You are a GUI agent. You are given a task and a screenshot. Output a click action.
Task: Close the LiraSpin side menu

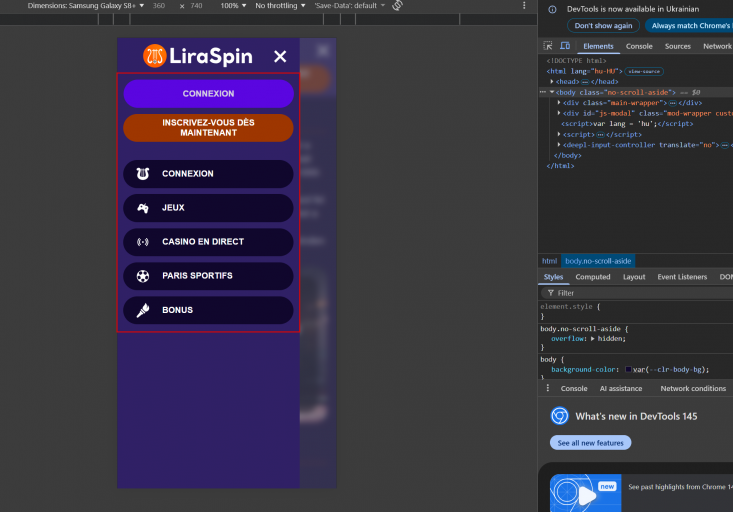coord(280,57)
